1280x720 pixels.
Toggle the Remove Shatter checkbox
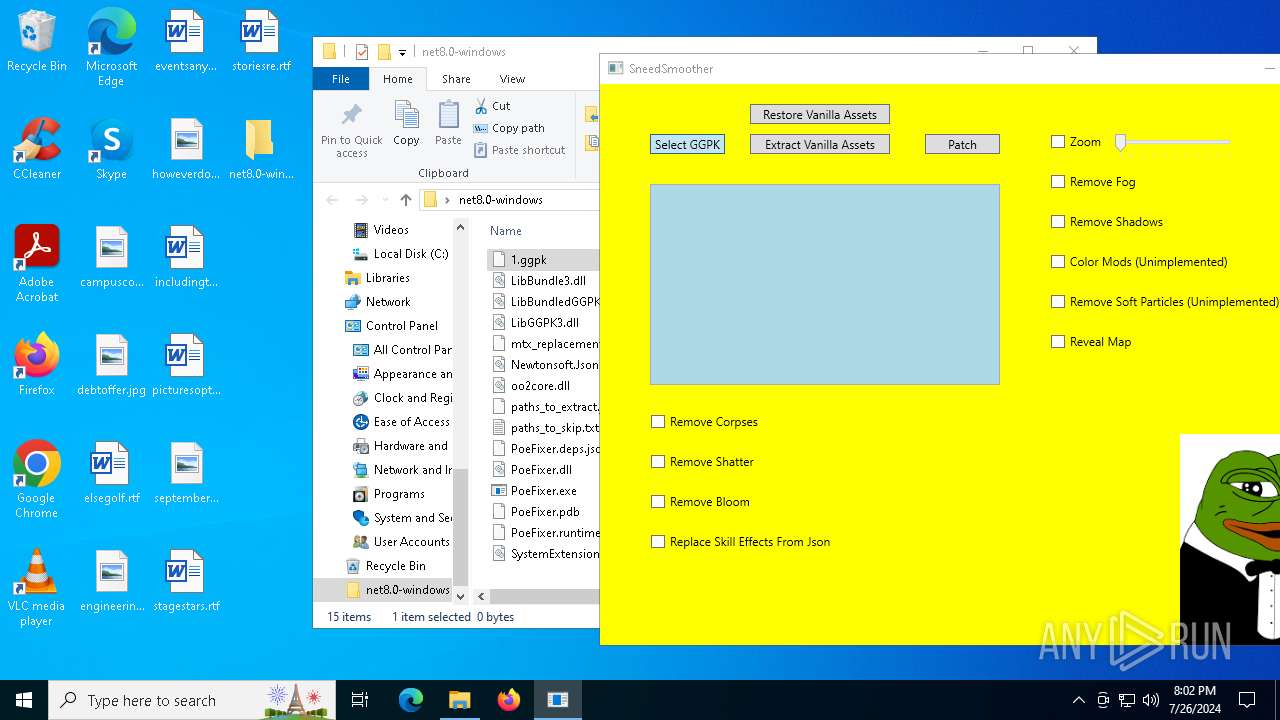pos(658,462)
